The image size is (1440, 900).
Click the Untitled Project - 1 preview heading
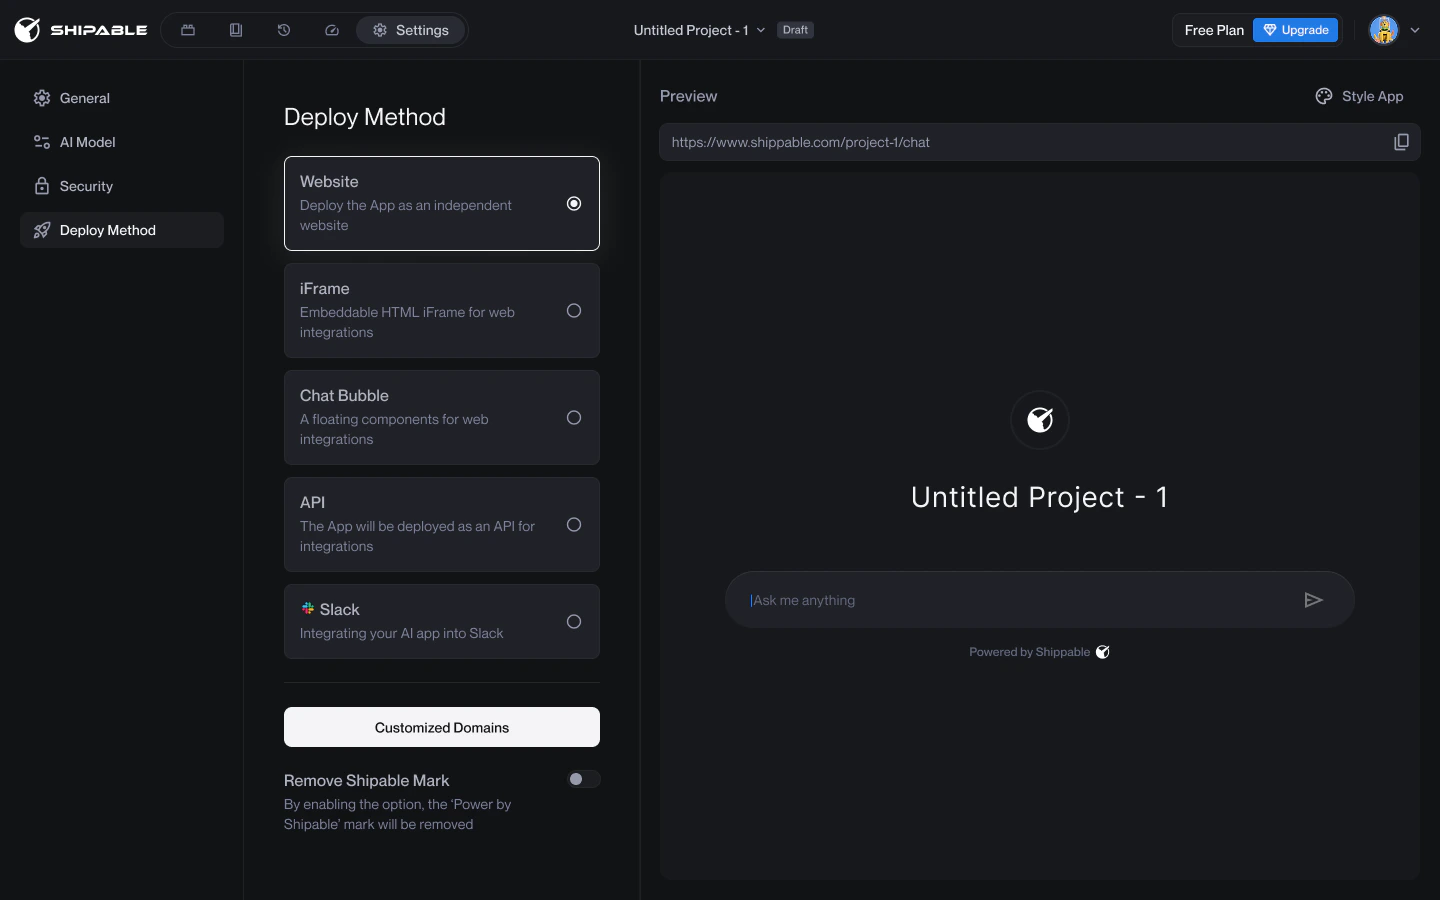click(1040, 497)
